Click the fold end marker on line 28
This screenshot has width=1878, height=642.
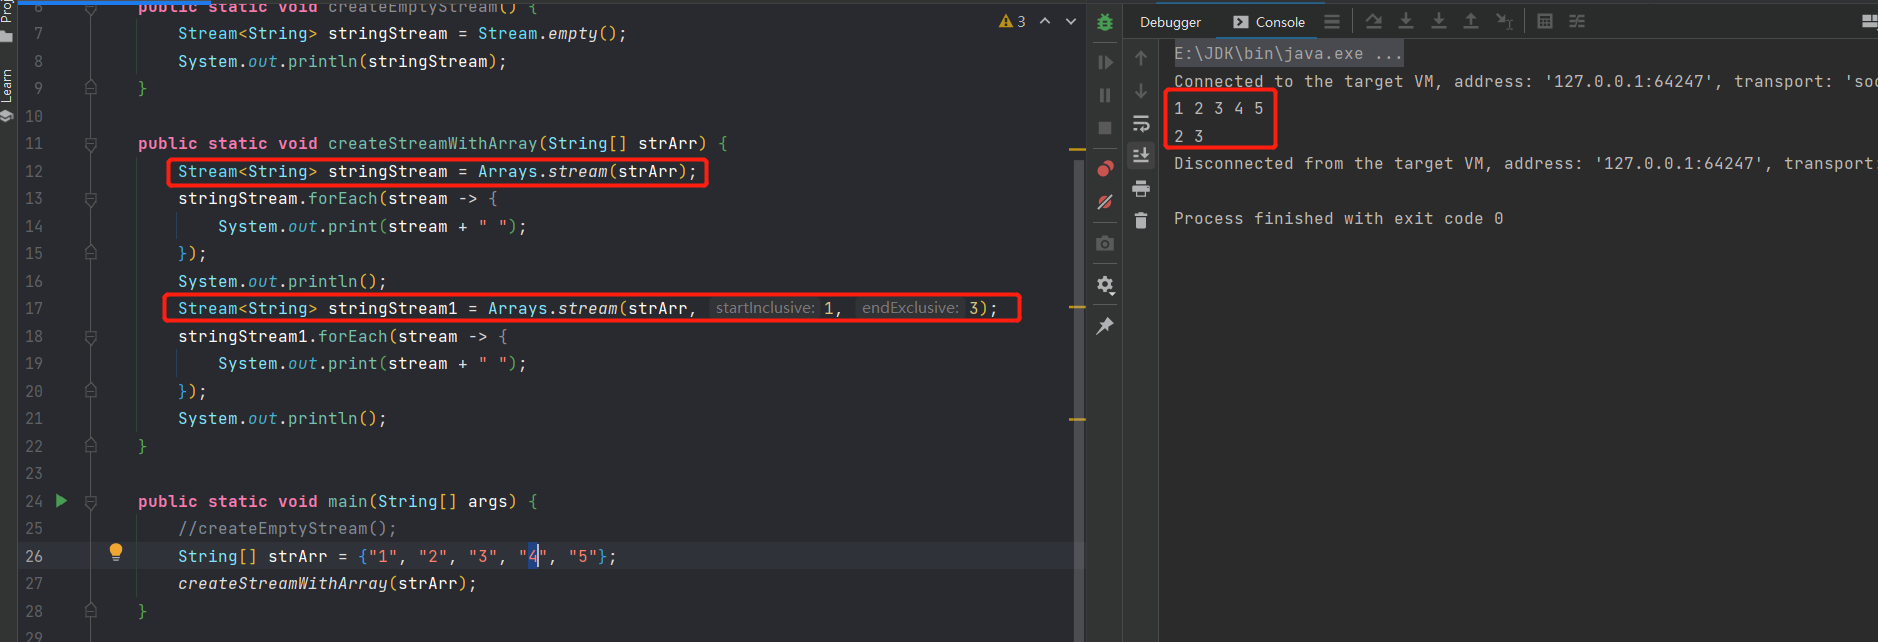click(91, 611)
